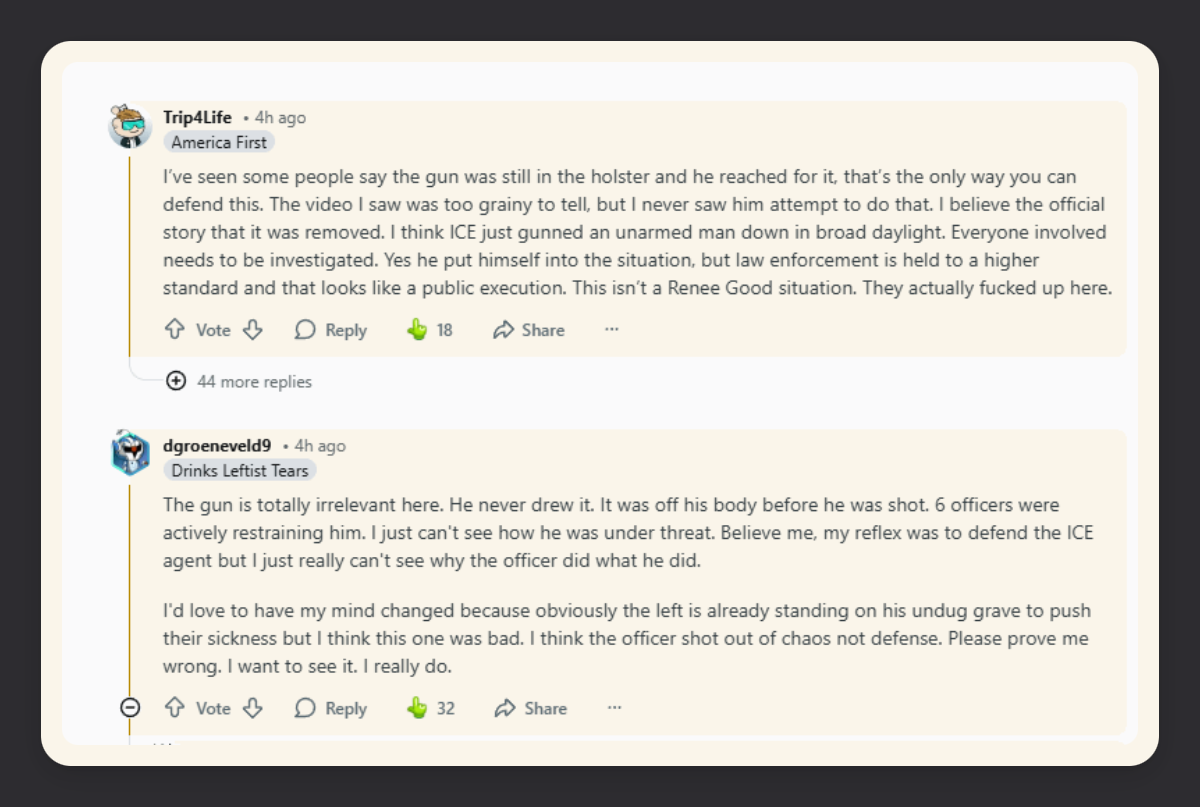
Task: Reply to dgroeneveld9's comment
Action: pyautogui.click(x=331, y=708)
